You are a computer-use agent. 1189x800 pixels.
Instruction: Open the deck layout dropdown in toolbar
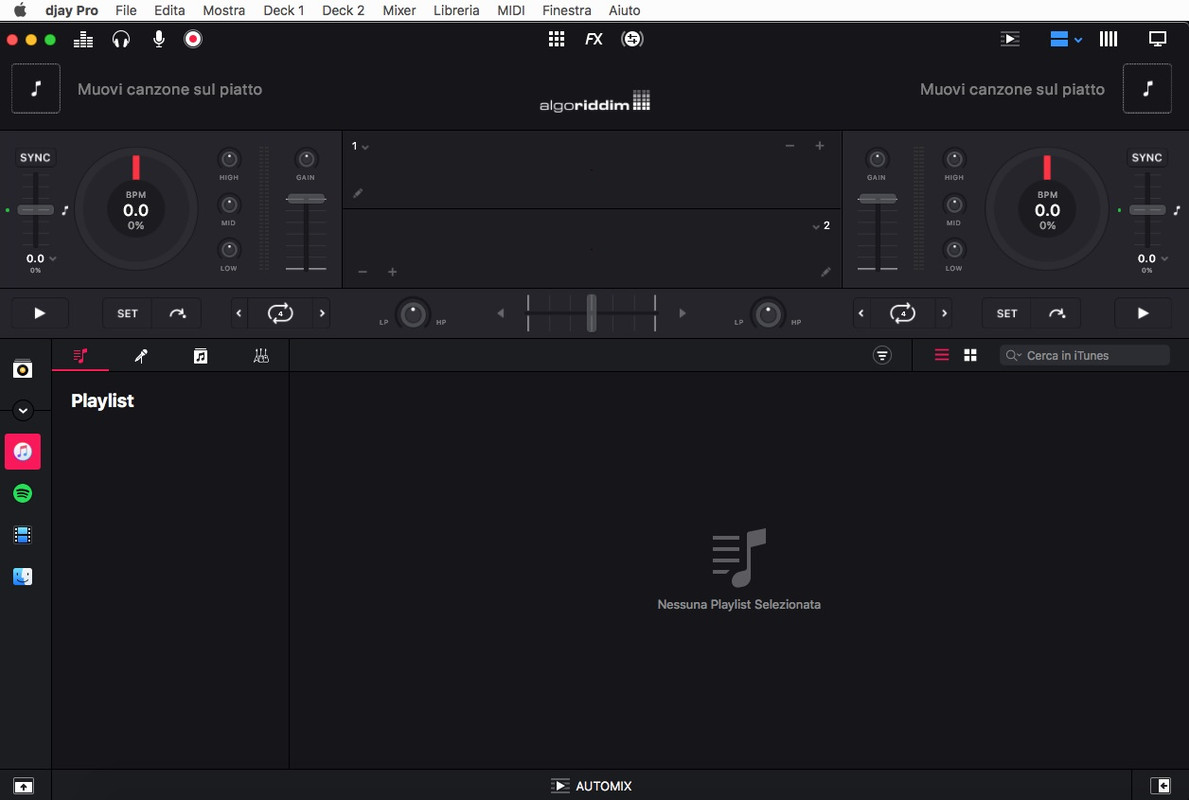click(x=1065, y=39)
